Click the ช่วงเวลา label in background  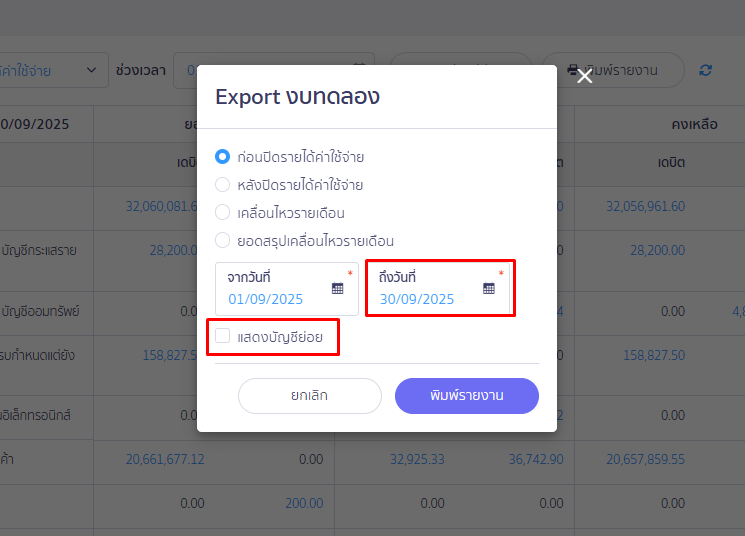click(141, 70)
